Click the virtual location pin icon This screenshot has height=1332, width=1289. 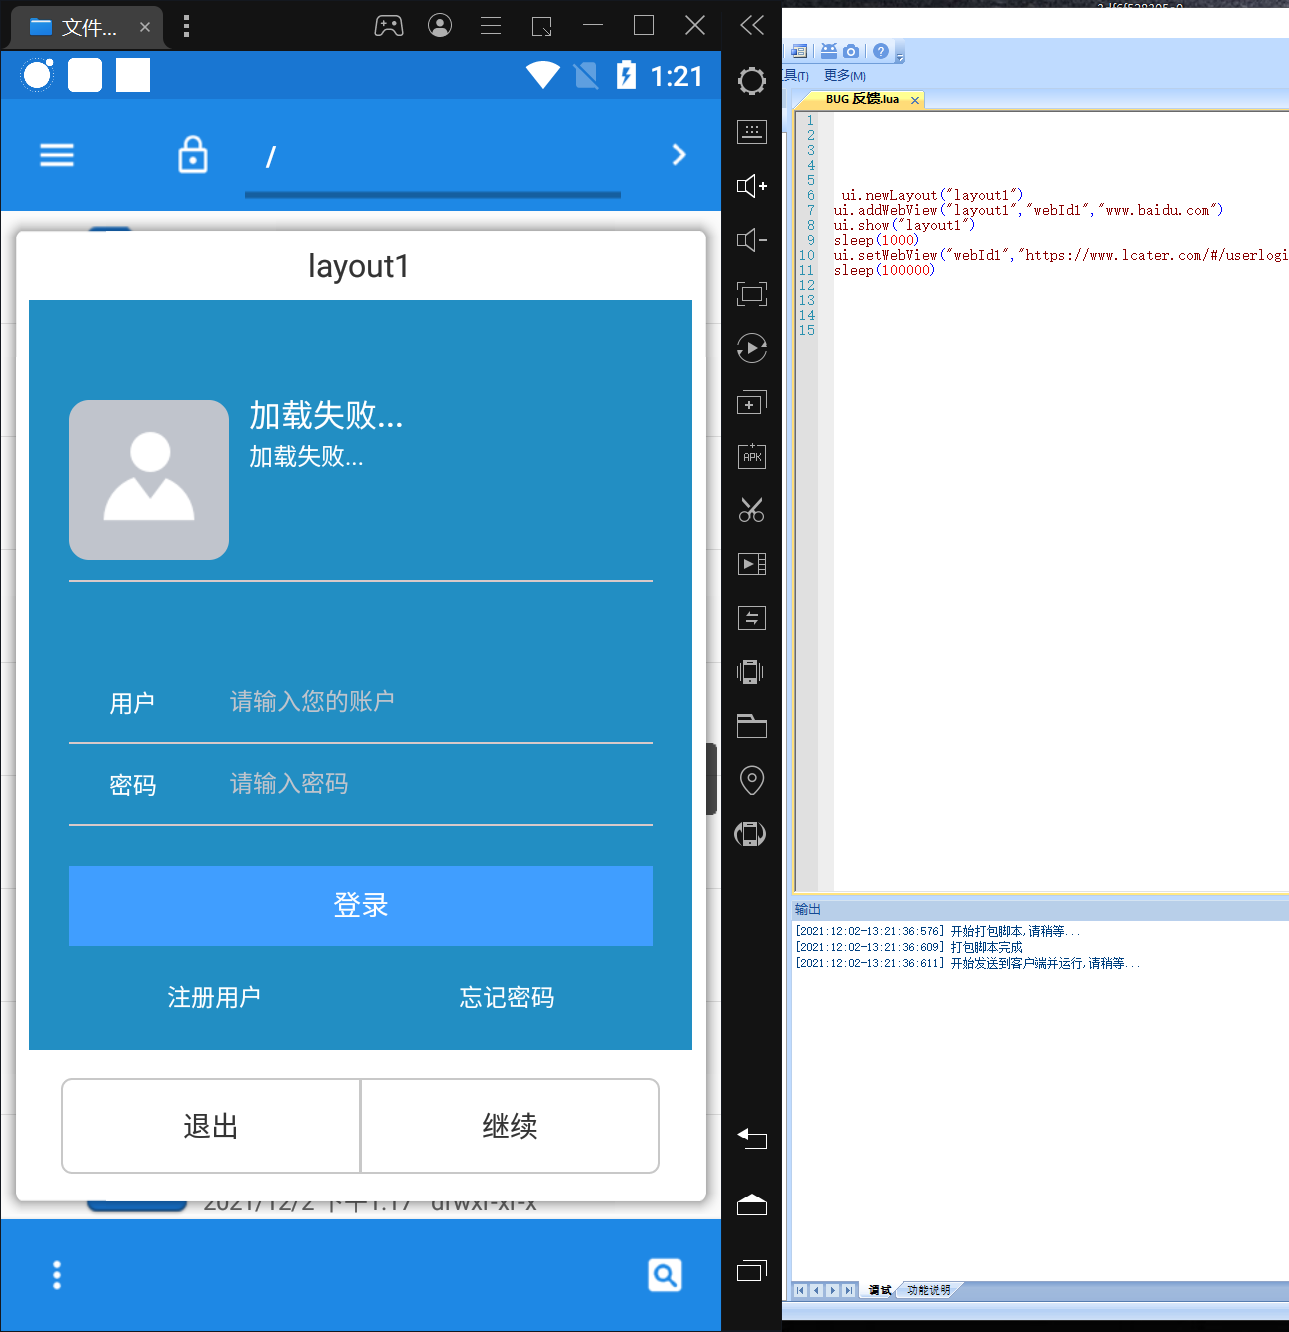coord(752,780)
